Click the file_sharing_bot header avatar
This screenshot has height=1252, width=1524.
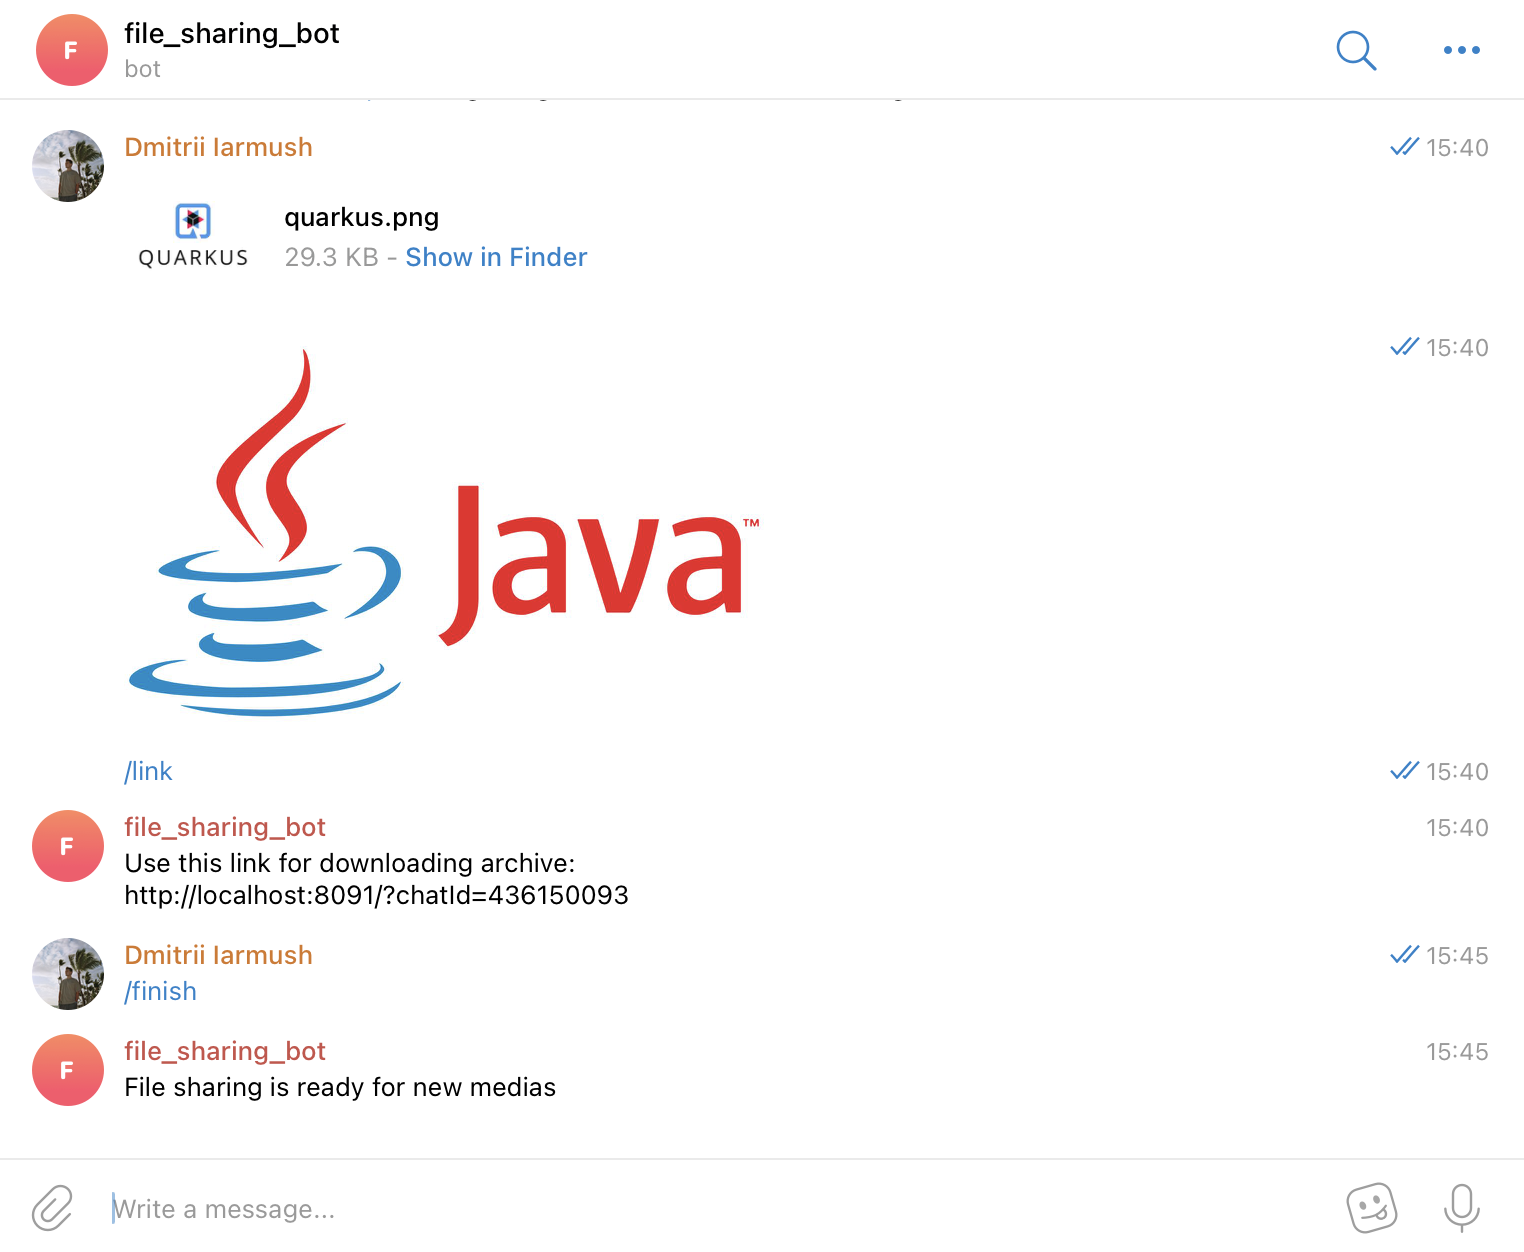72,50
